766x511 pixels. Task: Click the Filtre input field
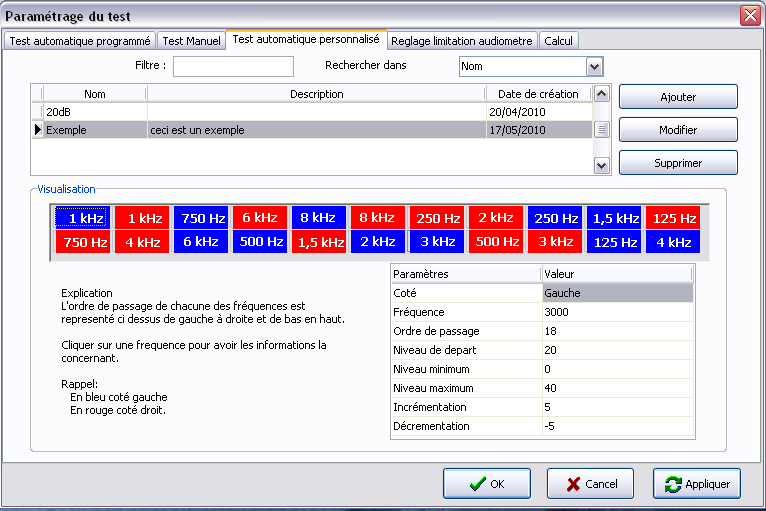234,66
